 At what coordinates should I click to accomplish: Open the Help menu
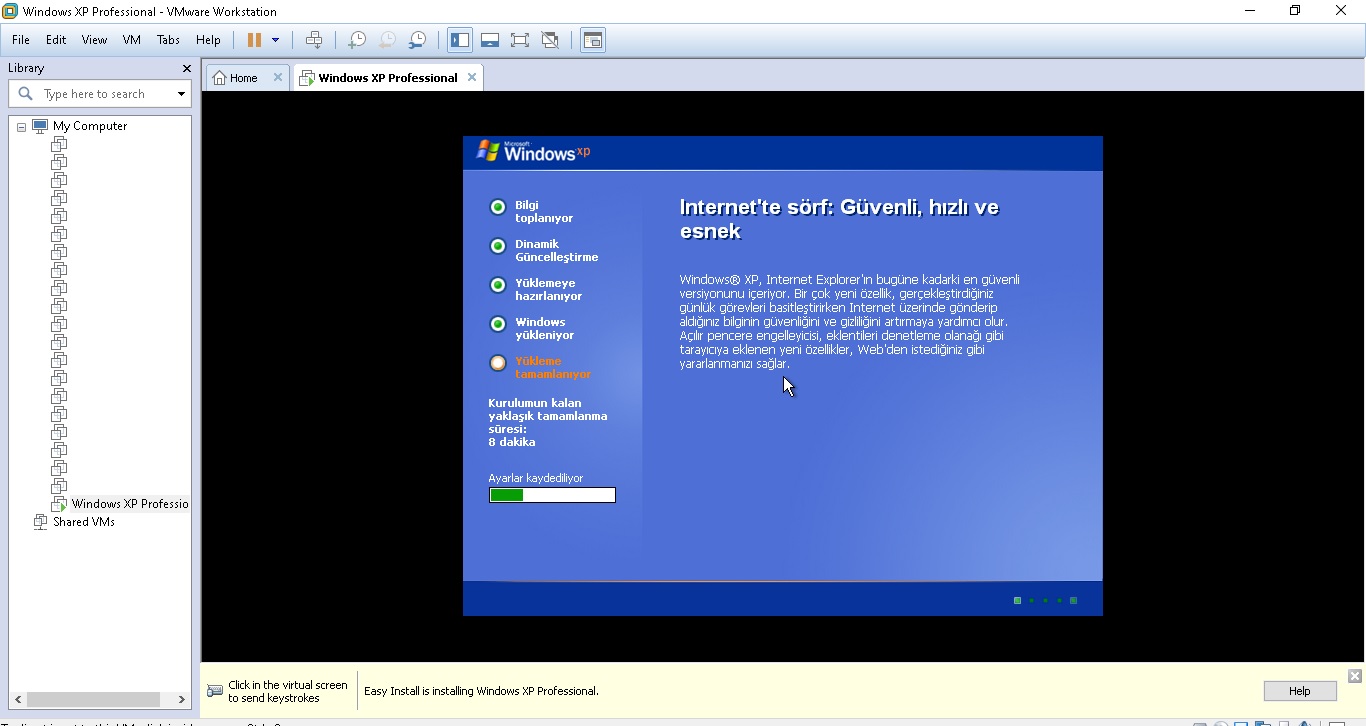pos(208,40)
